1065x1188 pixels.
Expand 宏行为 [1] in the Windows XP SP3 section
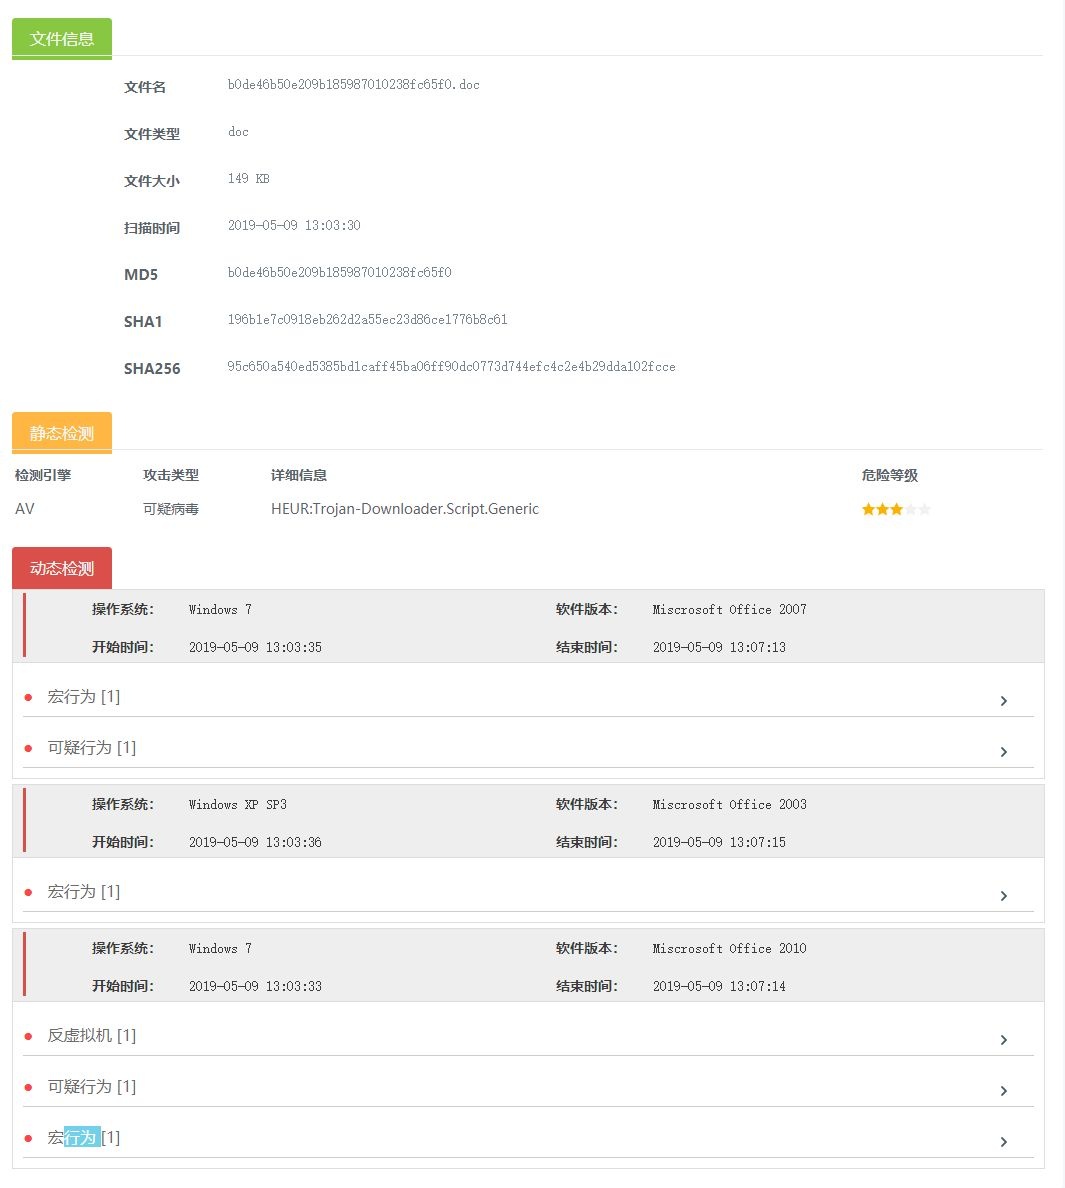[x=84, y=892]
